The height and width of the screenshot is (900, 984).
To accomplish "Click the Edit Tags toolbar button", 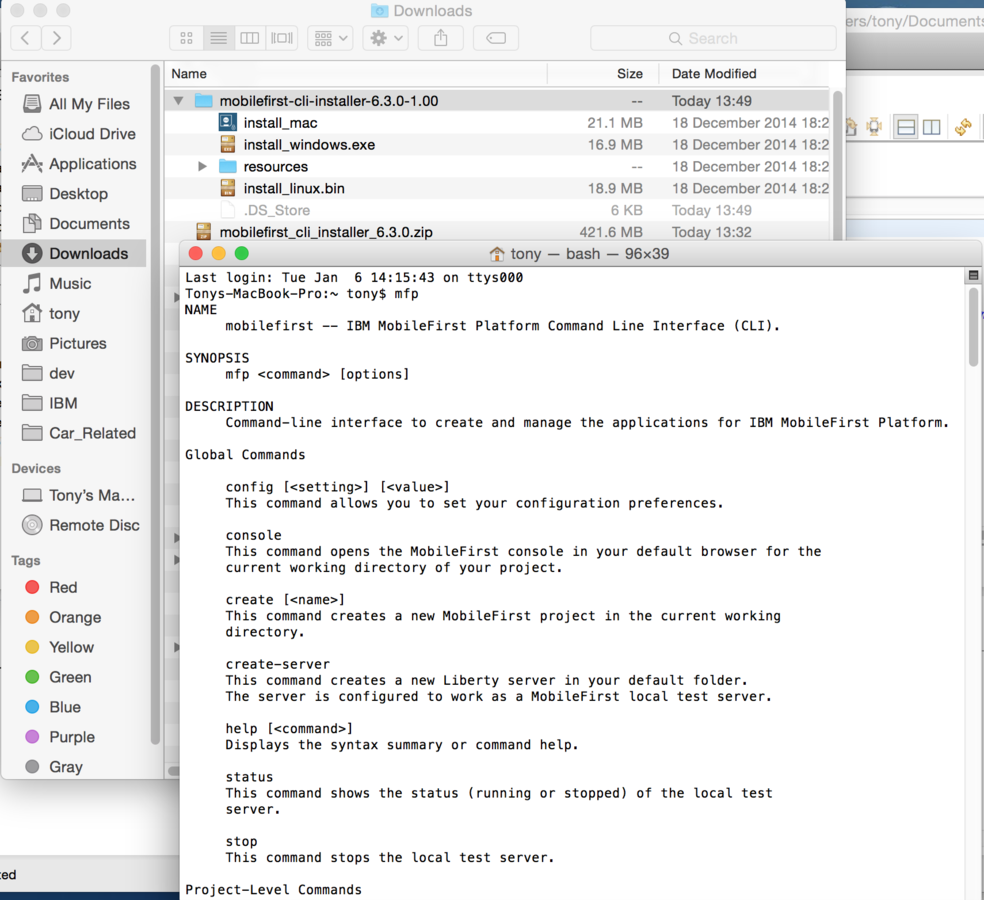I will (496, 38).
